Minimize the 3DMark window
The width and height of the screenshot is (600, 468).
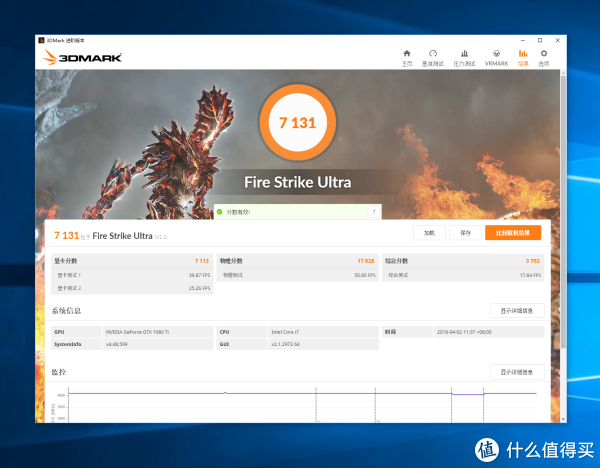pos(523,40)
